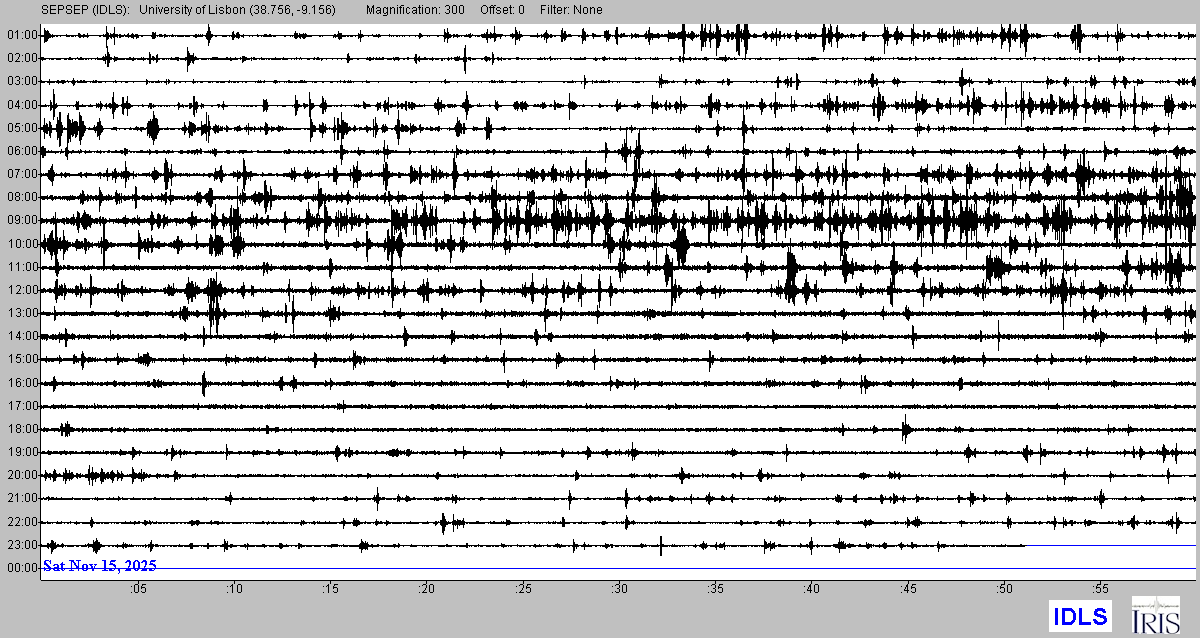
Task: Click the :30 minute axis tick
Action: tap(620, 590)
